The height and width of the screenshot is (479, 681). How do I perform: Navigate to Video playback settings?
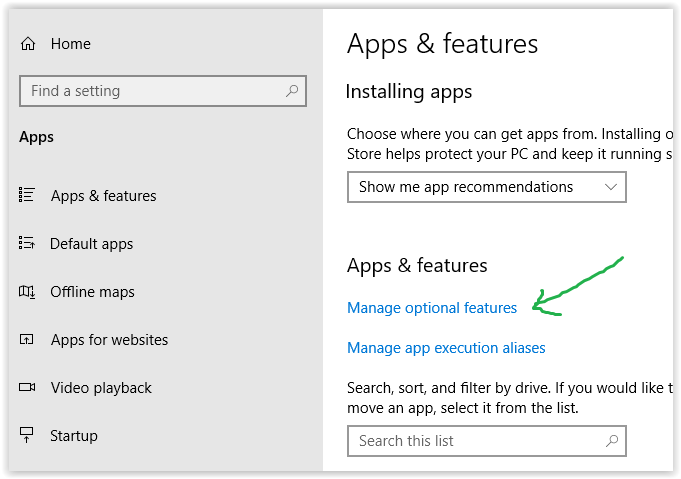click(x=101, y=388)
